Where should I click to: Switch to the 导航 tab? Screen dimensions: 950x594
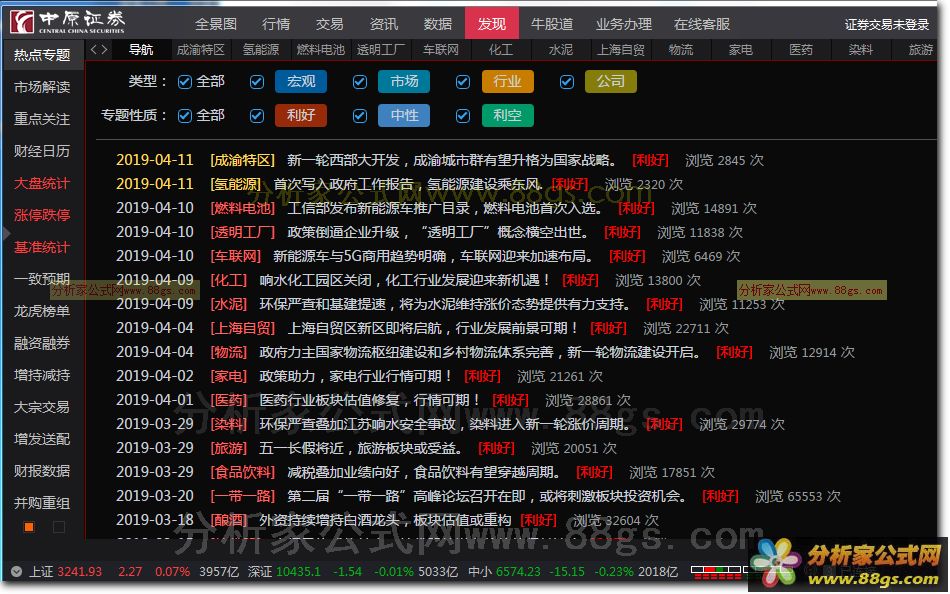pyautogui.click(x=141, y=50)
